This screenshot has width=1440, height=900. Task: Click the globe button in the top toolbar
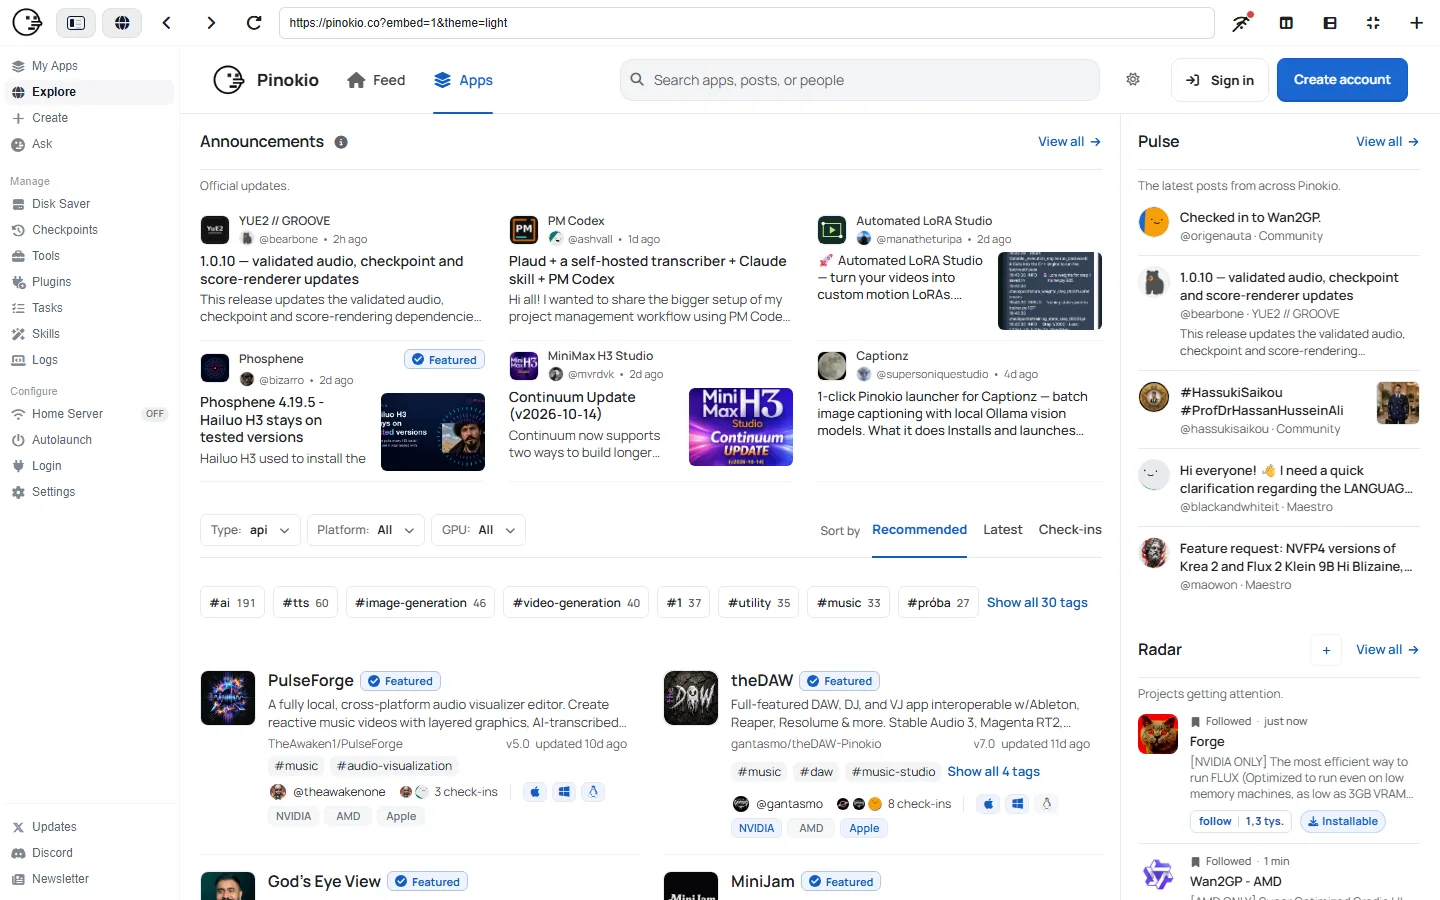(122, 22)
